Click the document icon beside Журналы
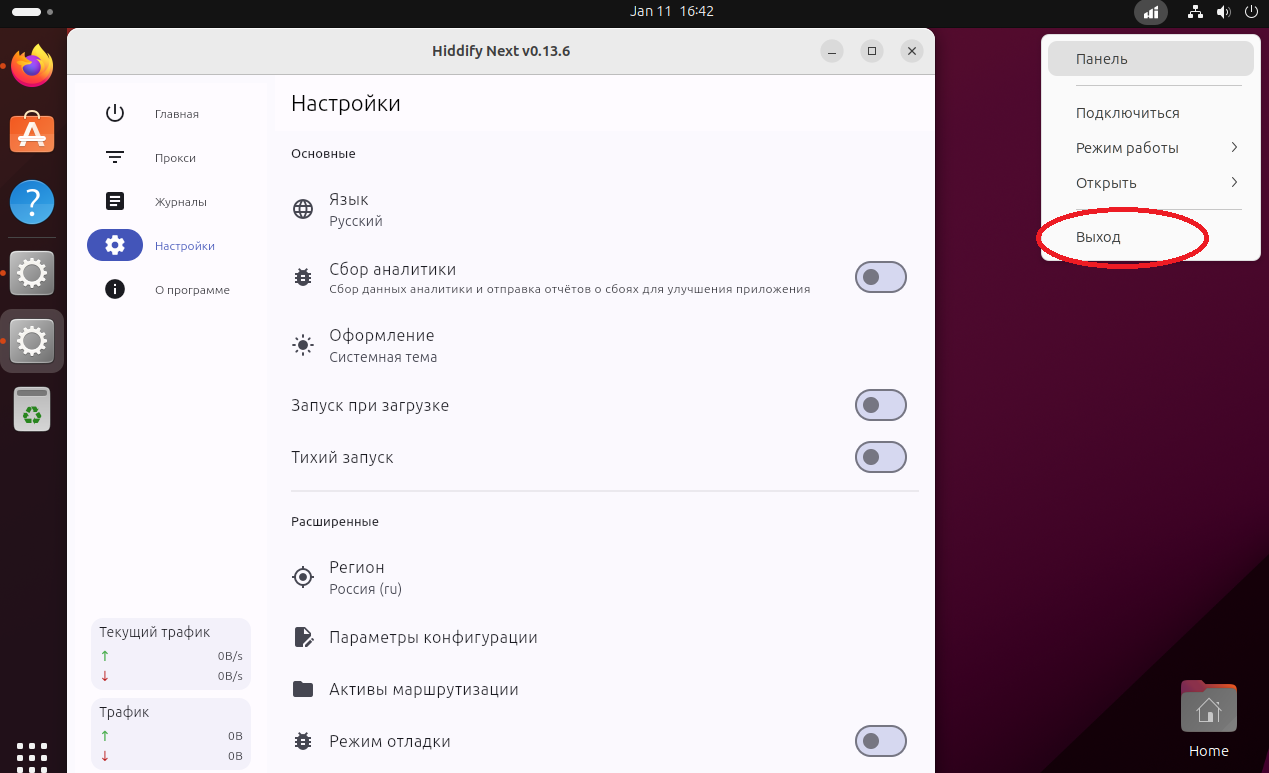The height and width of the screenshot is (773, 1269). coord(115,201)
